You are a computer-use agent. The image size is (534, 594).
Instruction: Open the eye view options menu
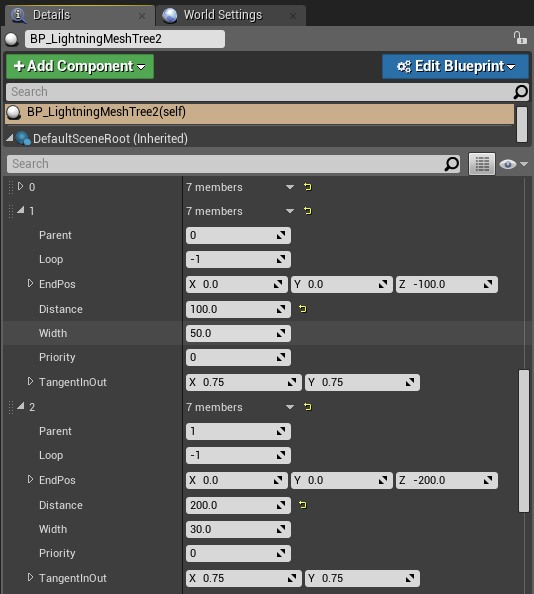tap(513, 164)
